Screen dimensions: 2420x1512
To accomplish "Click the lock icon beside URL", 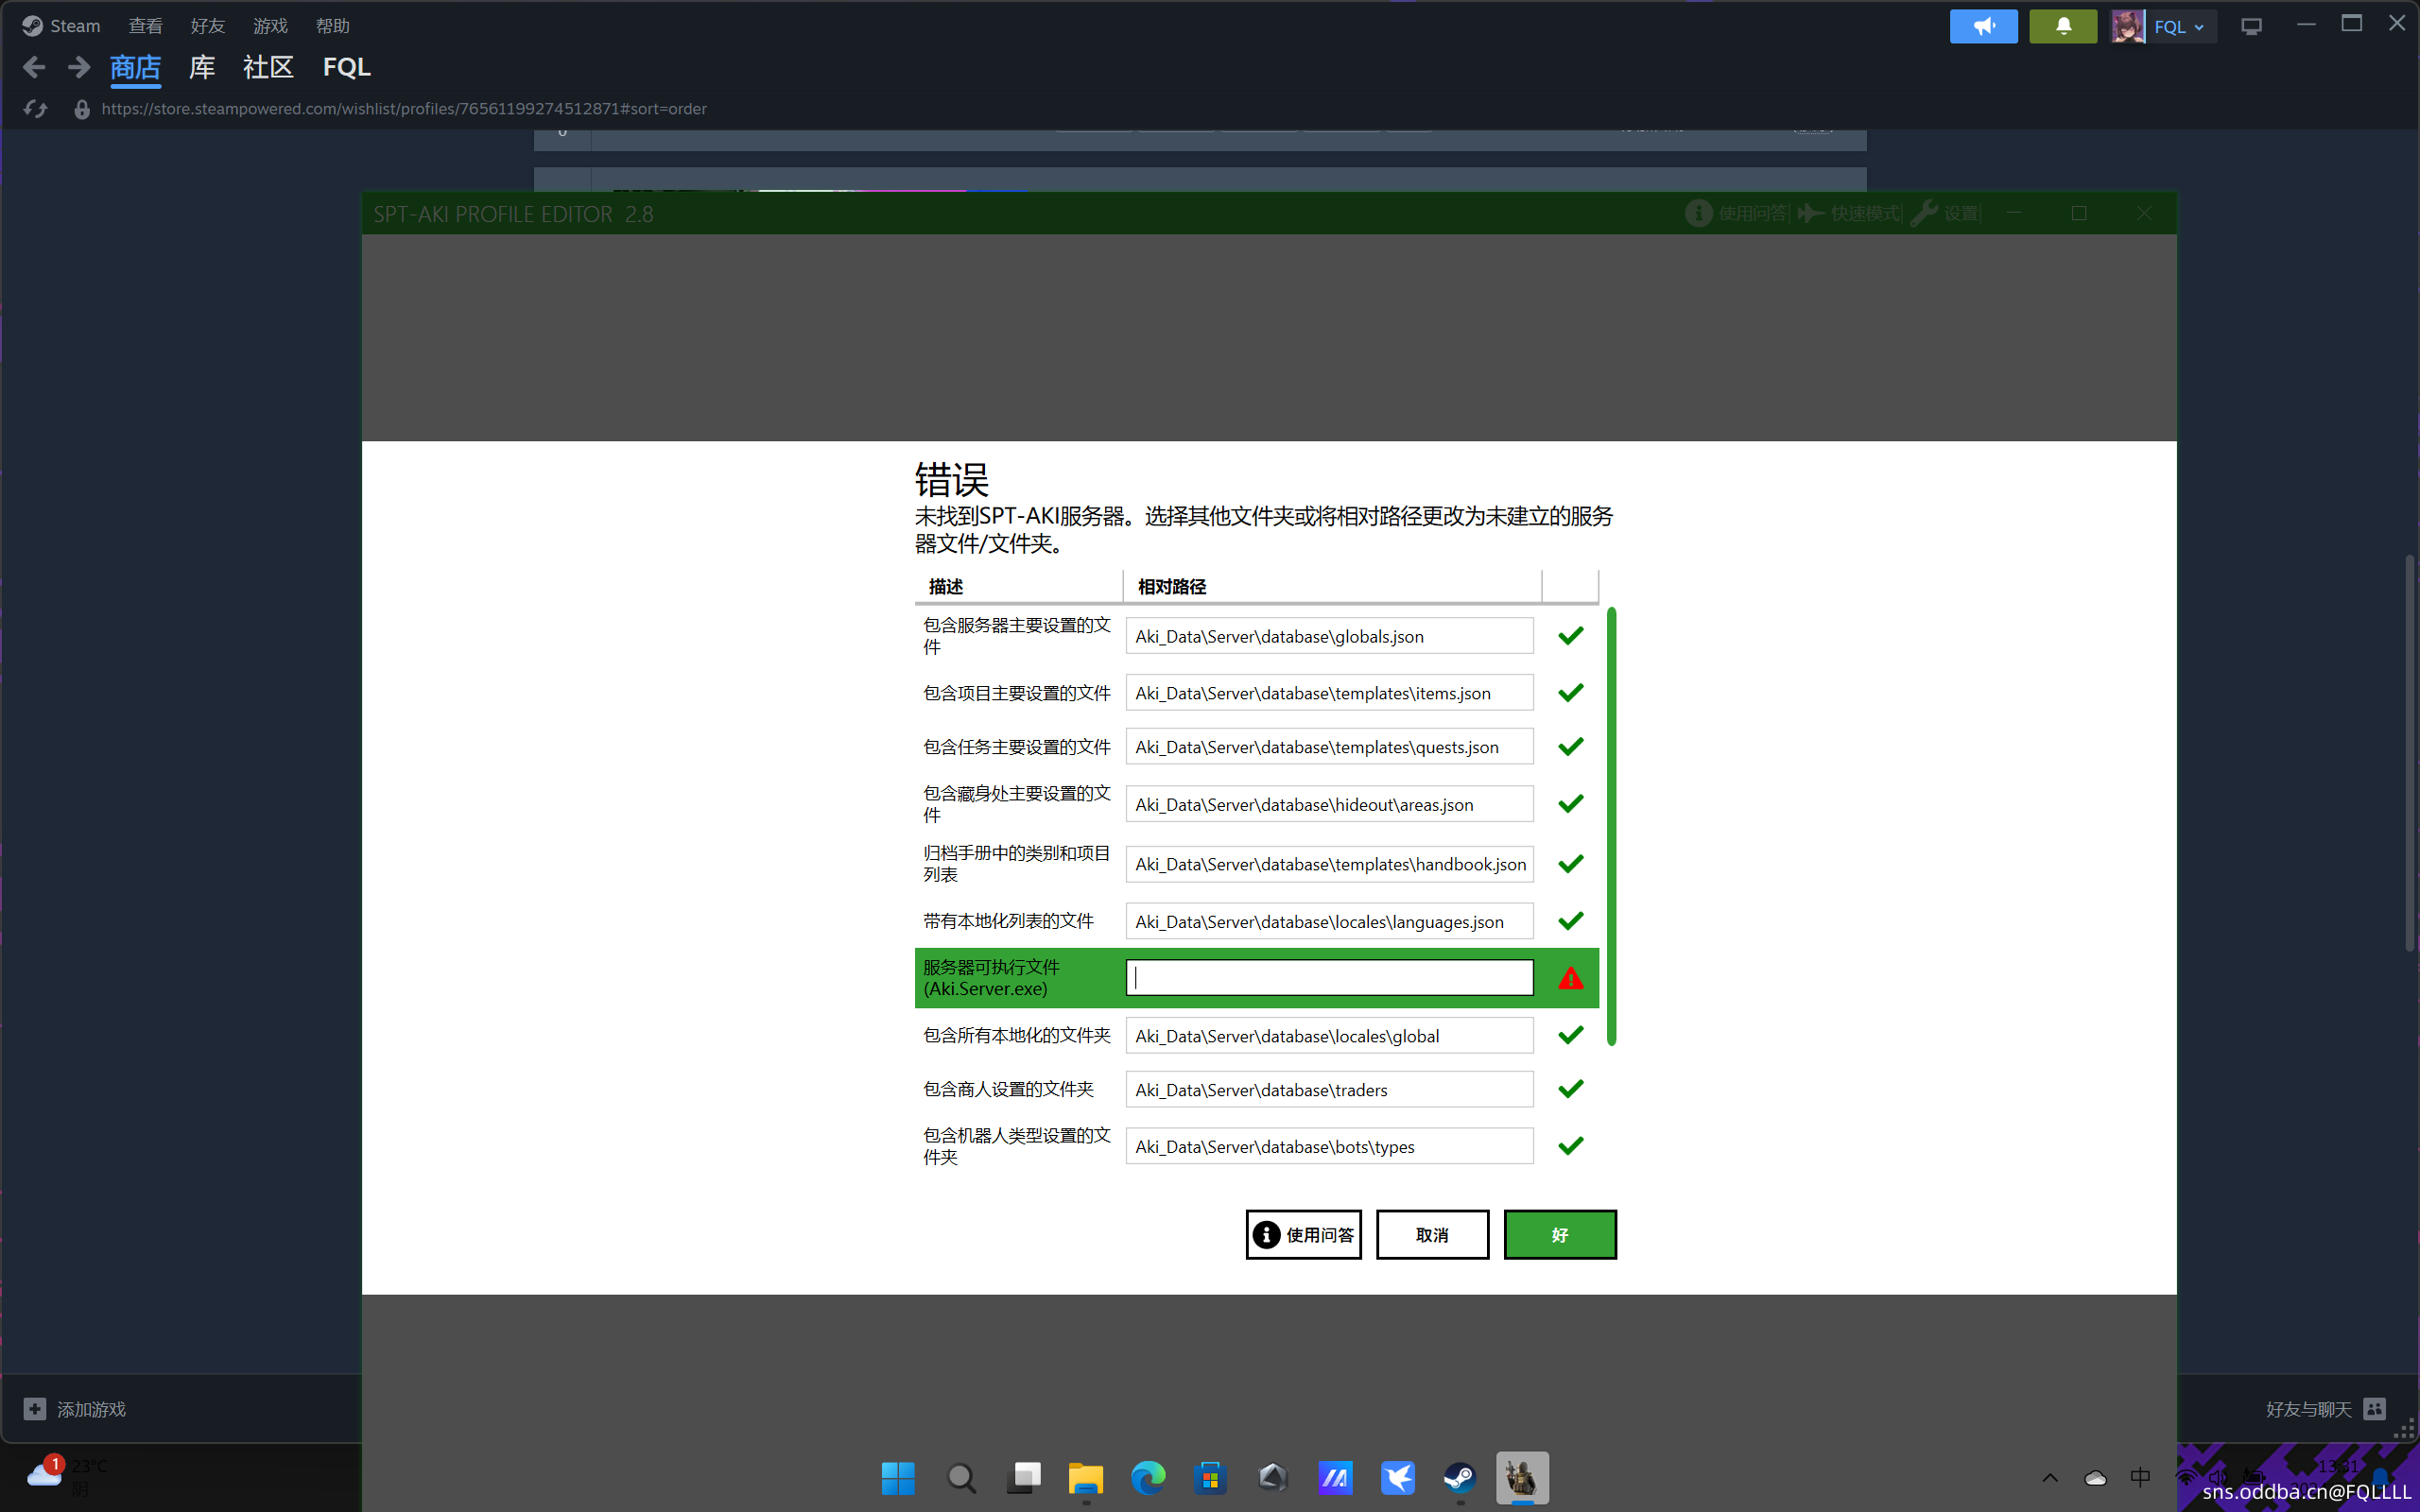I will coord(82,109).
